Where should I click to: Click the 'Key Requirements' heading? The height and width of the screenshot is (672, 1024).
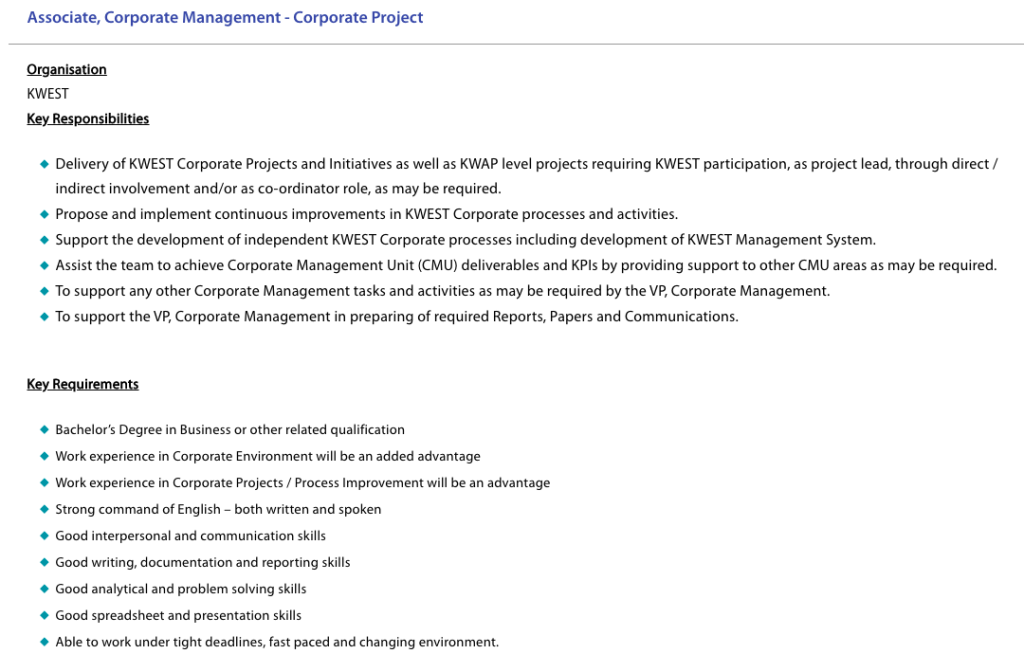[x=83, y=384]
